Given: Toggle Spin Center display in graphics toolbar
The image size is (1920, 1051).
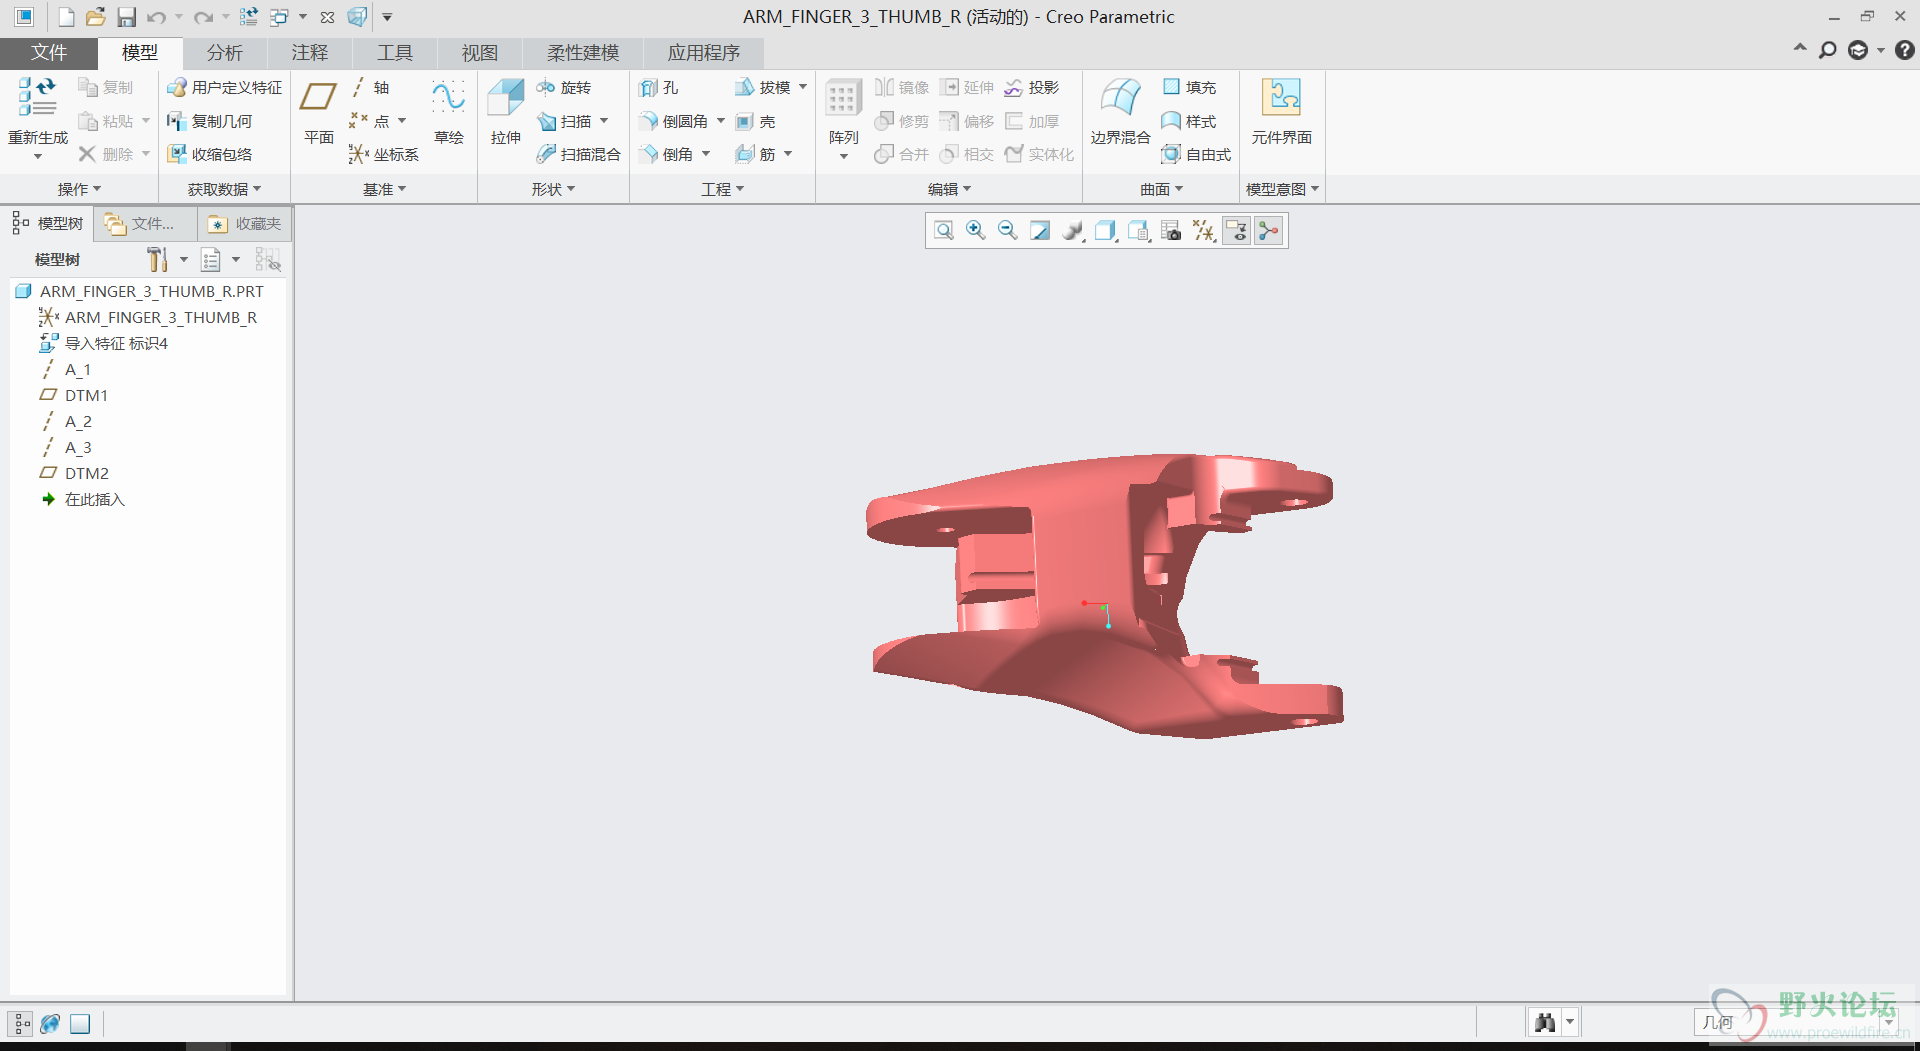Looking at the screenshot, I should (x=1269, y=231).
